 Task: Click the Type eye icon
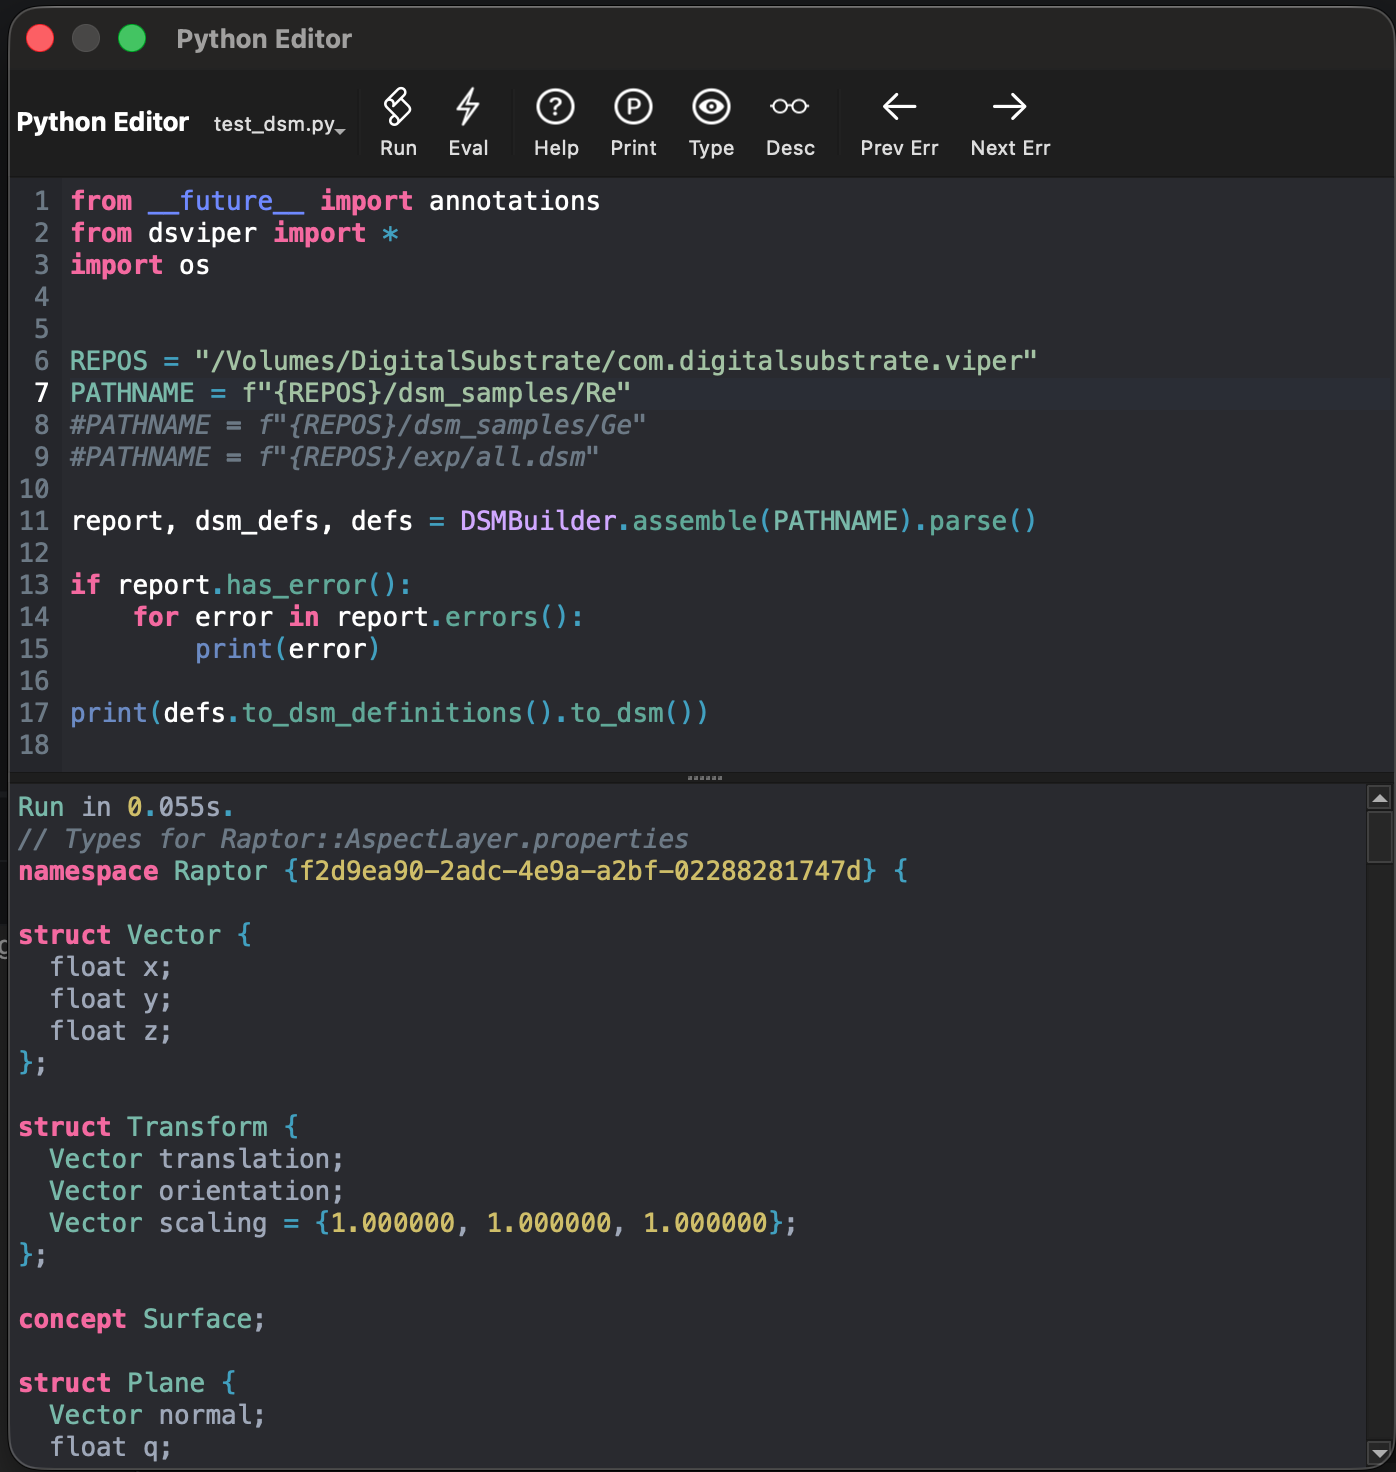[x=711, y=107]
